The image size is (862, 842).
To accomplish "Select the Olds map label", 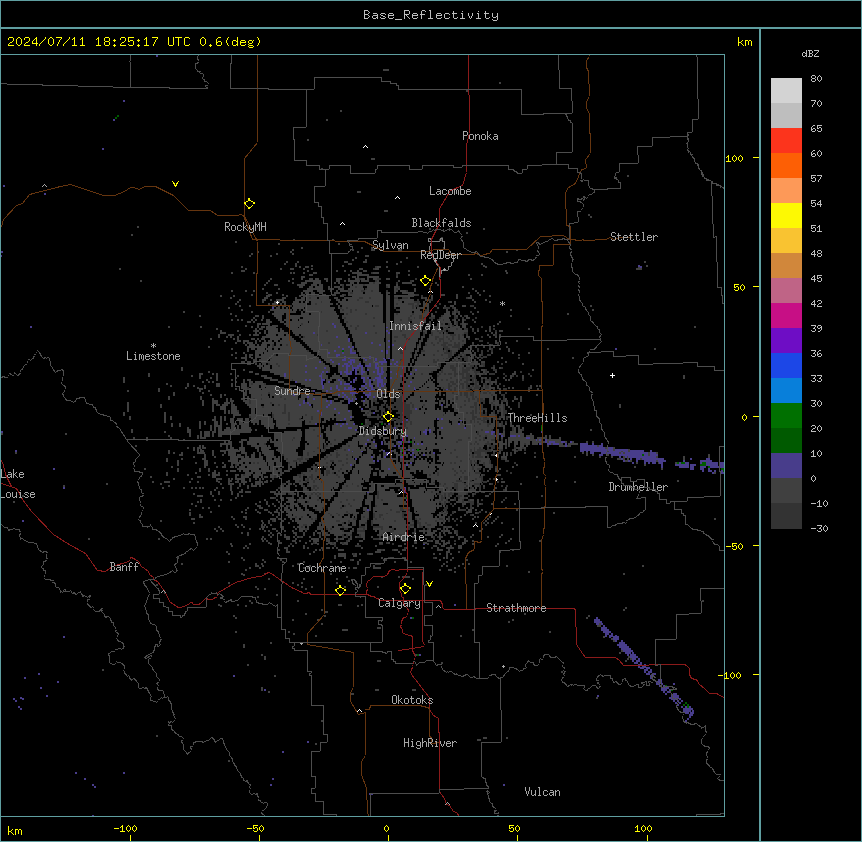I will click(x=388, y=394).
